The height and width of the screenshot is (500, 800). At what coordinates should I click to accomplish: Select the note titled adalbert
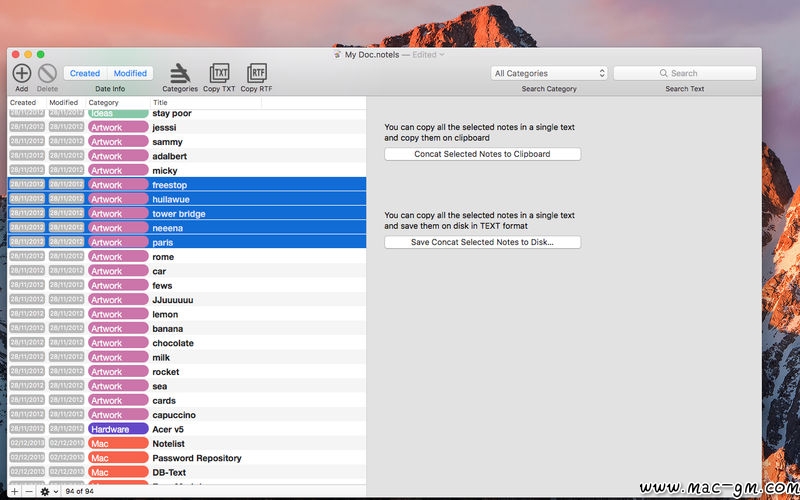pyautogui.click(x=187, y=156)
